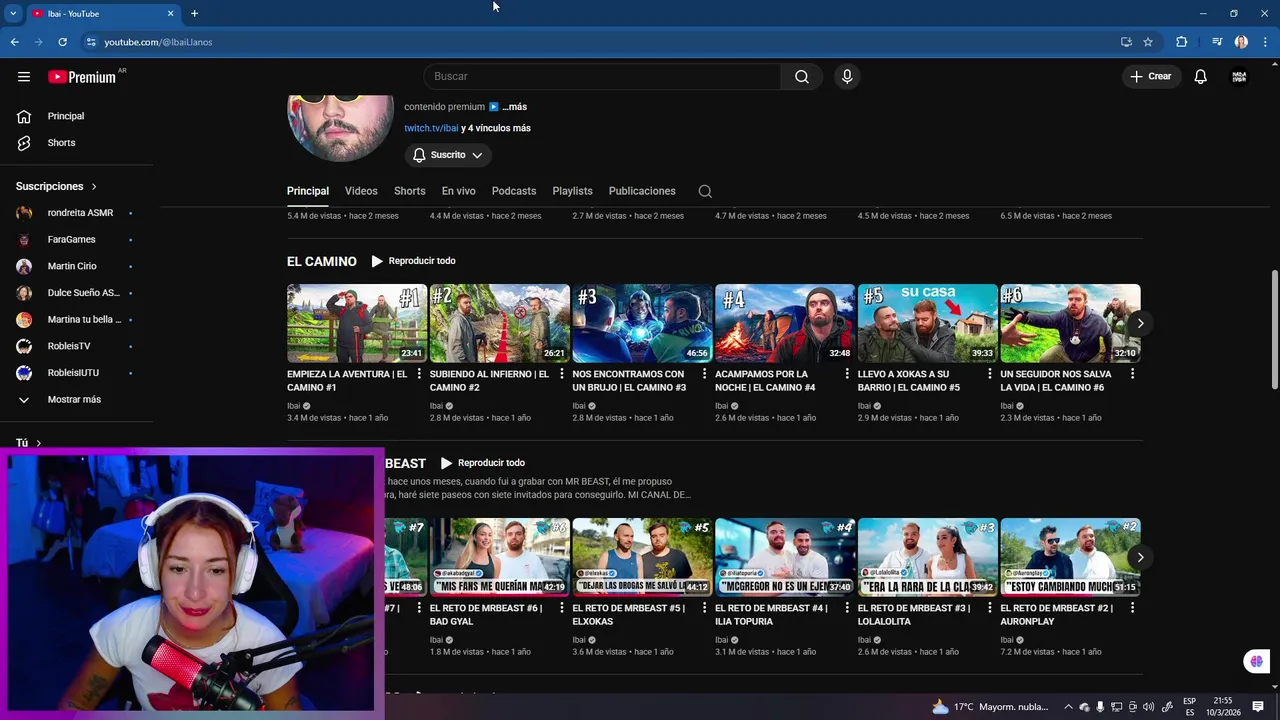
Task: Open twitch.tv/ibai link
Action: (431, 128)
